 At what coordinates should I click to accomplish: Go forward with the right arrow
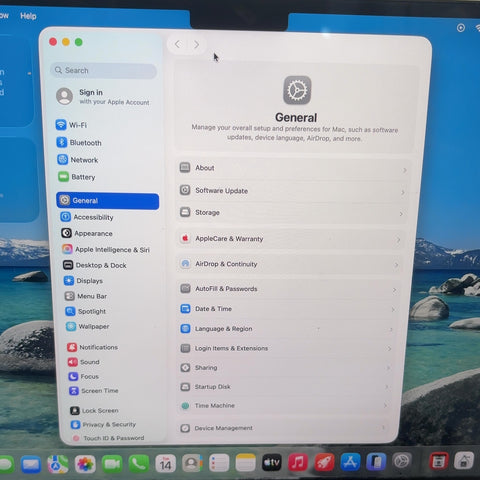pos(196,44)
